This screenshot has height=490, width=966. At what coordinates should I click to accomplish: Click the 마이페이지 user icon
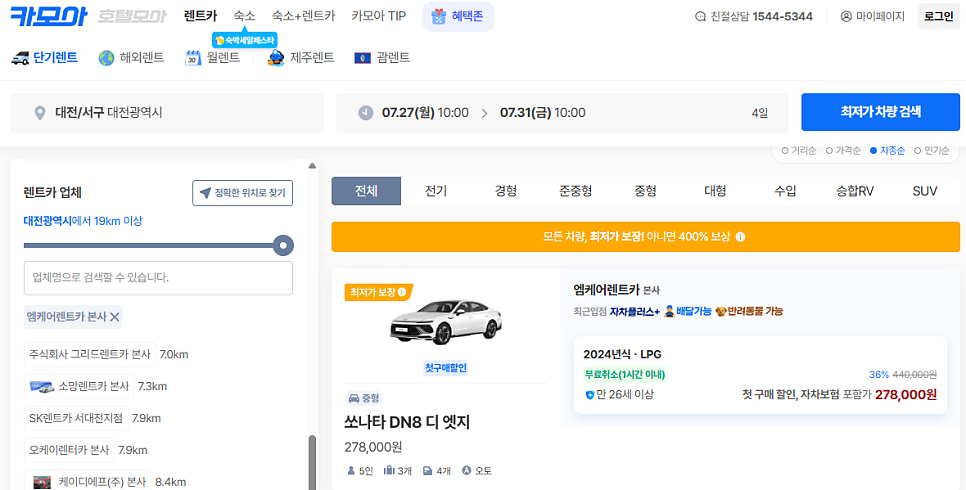click(846, 17)
